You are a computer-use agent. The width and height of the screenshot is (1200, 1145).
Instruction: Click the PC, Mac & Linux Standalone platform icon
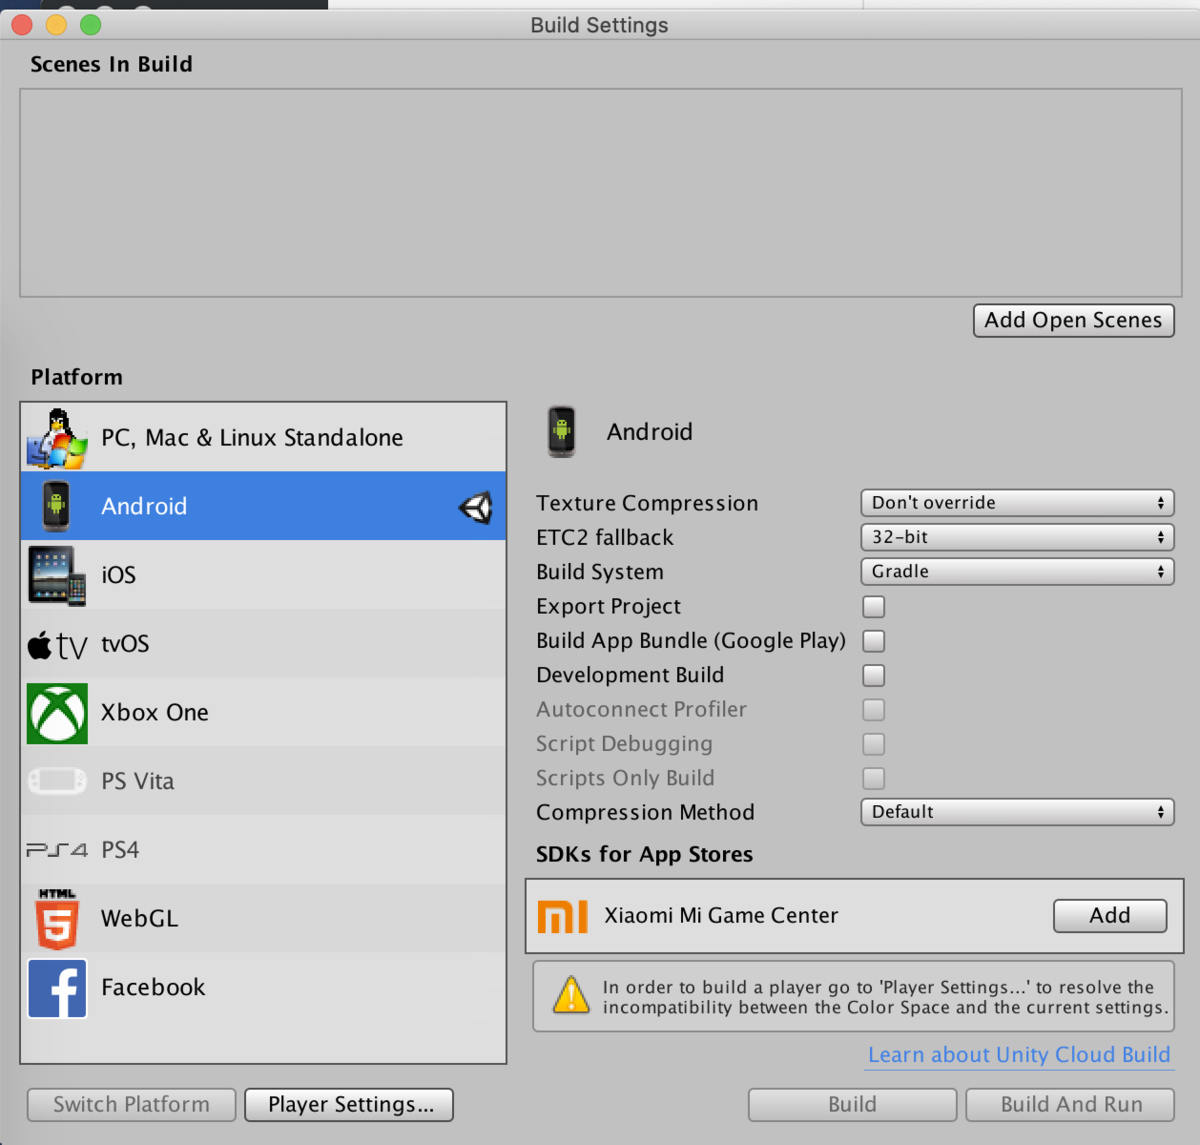pyautogui.click(x=57, y=438)
